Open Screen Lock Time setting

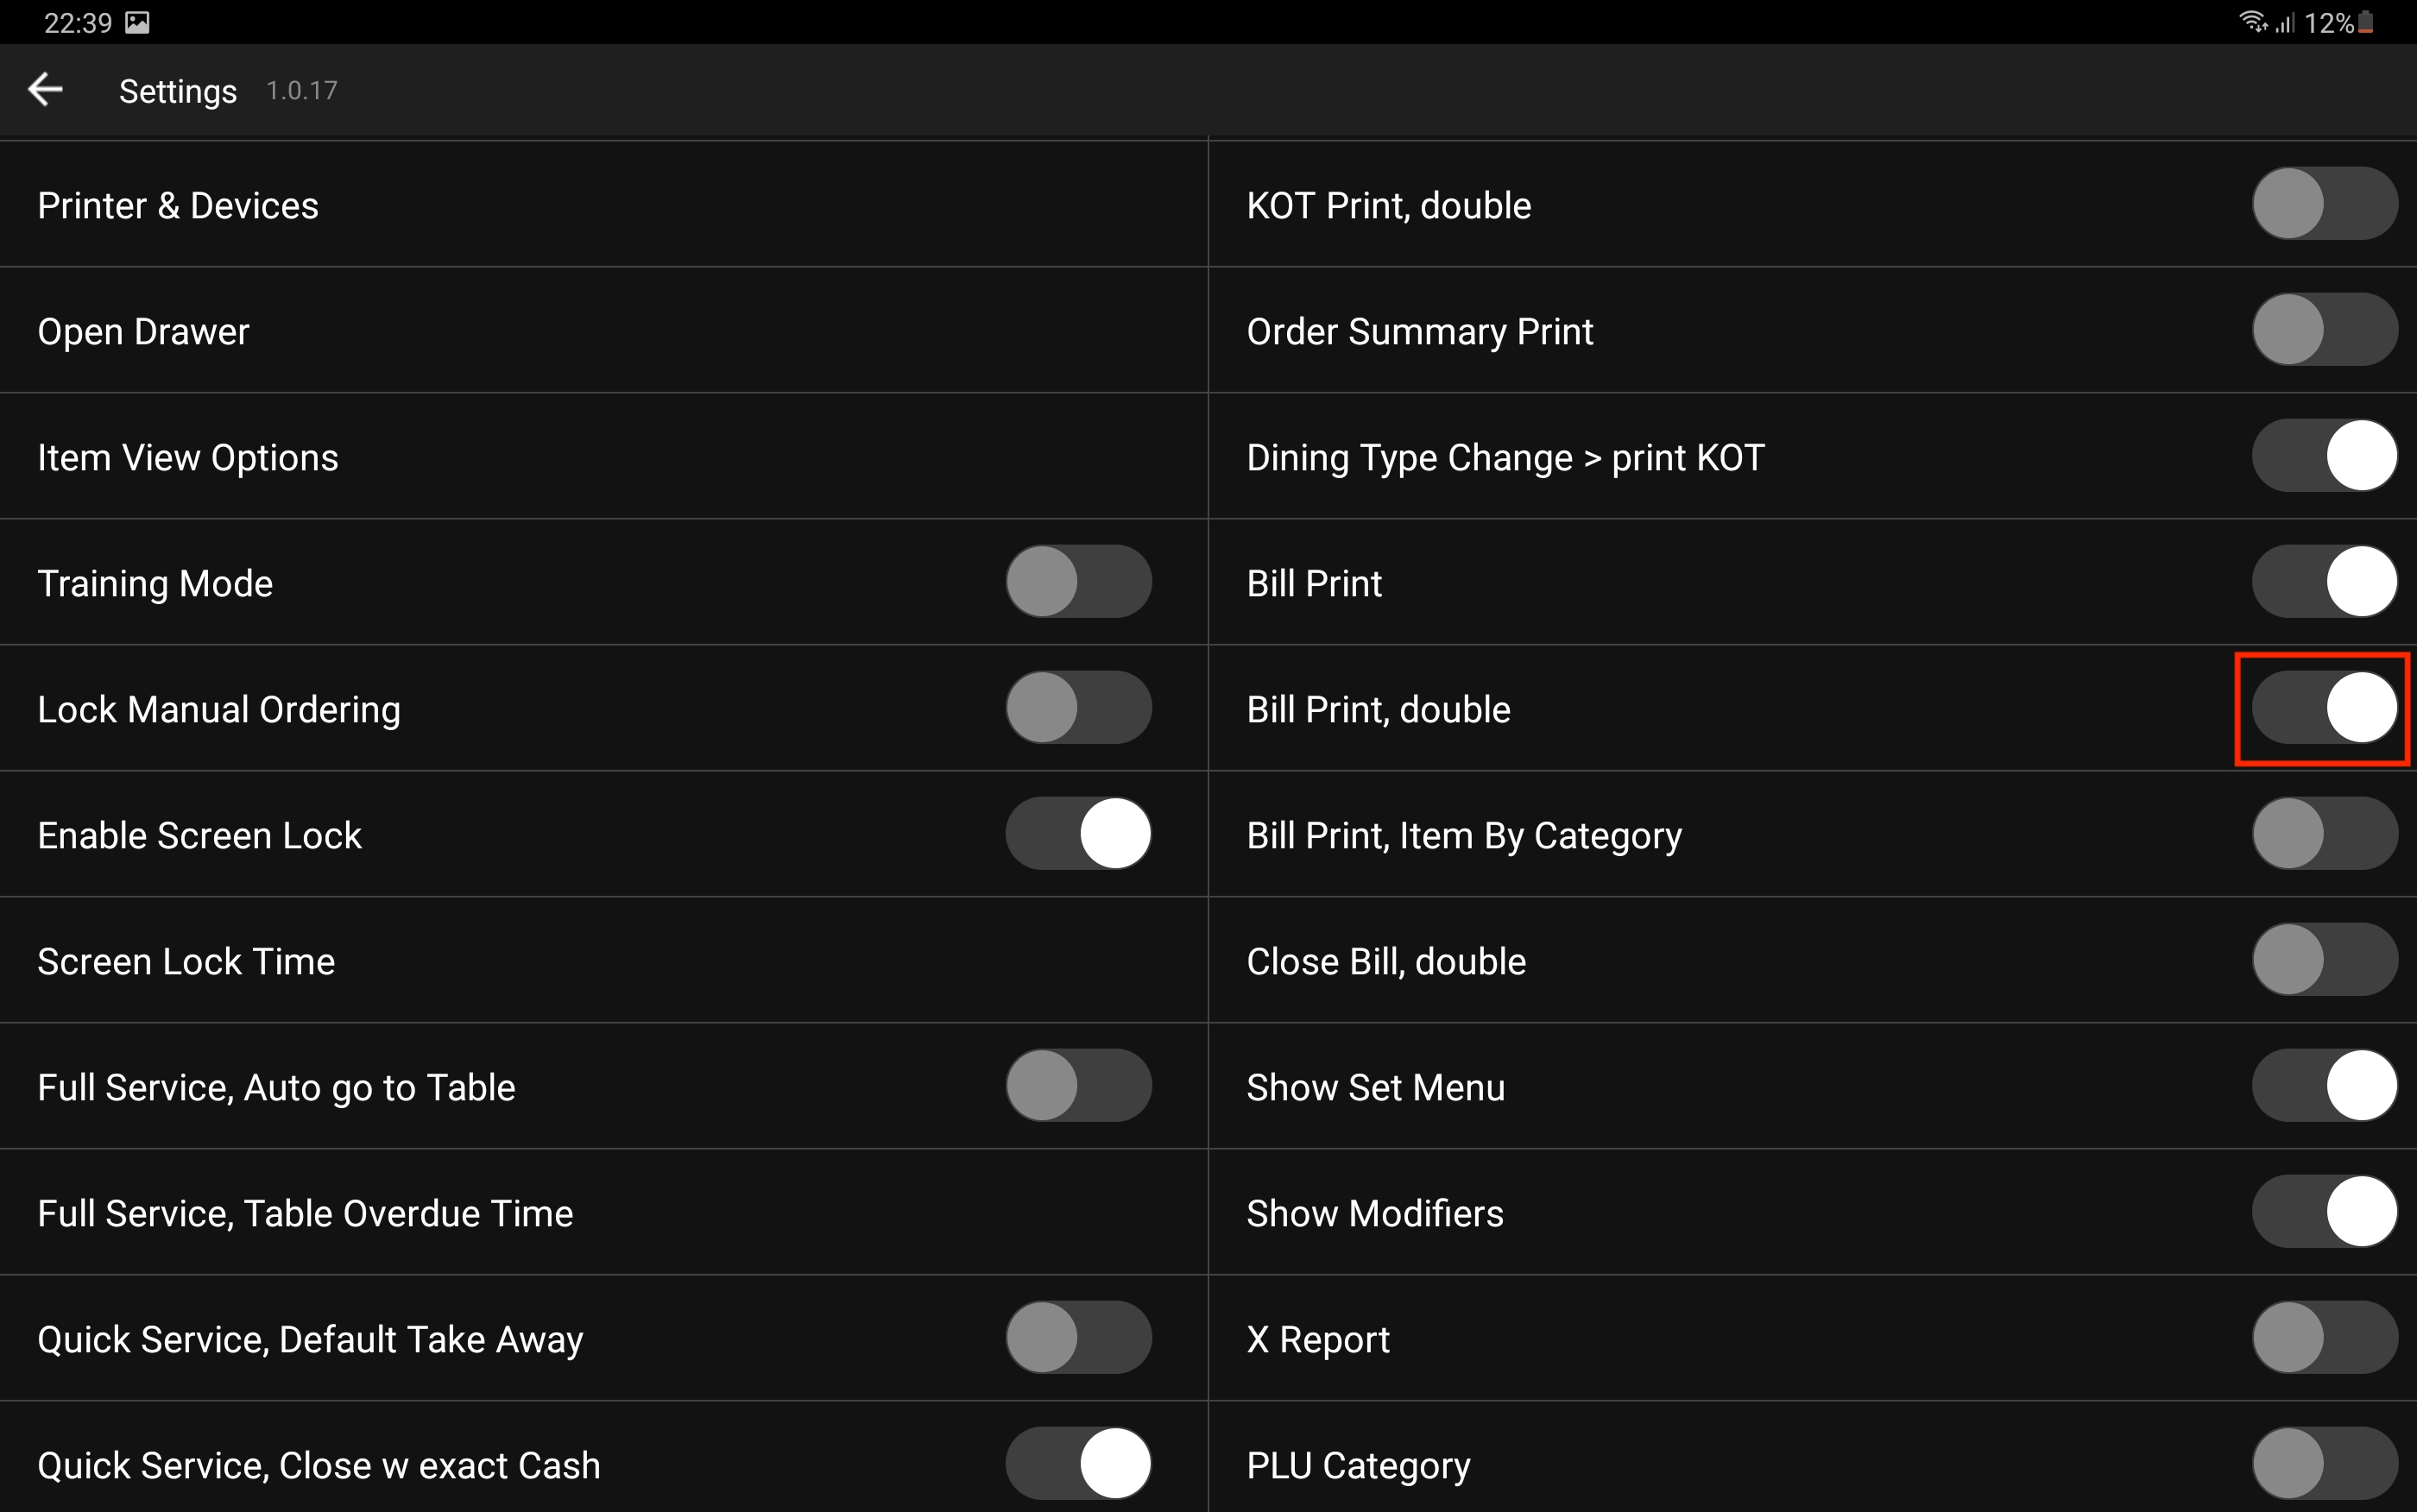click(186, 961)
